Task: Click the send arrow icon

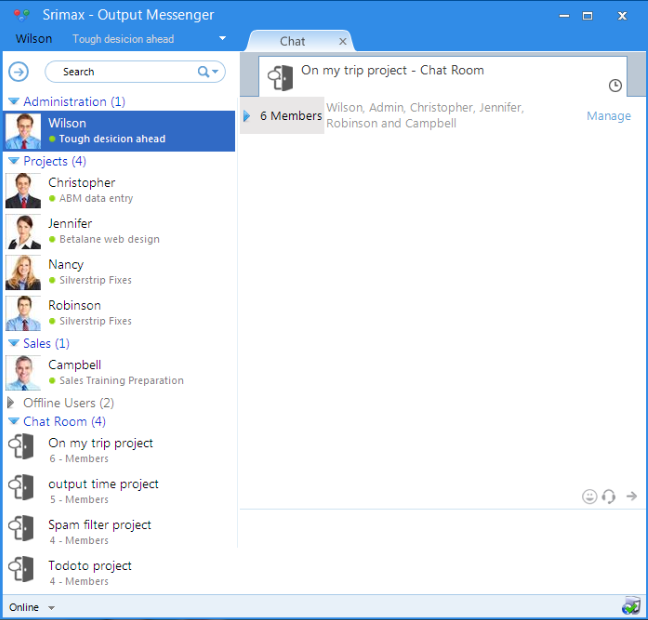Action: [x=631, y=496]
